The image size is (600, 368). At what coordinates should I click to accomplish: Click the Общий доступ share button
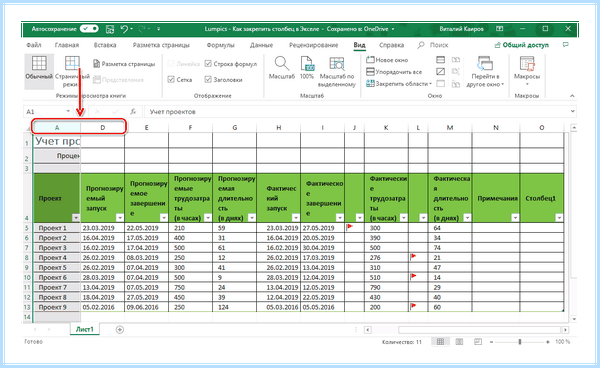coord(522,45)
